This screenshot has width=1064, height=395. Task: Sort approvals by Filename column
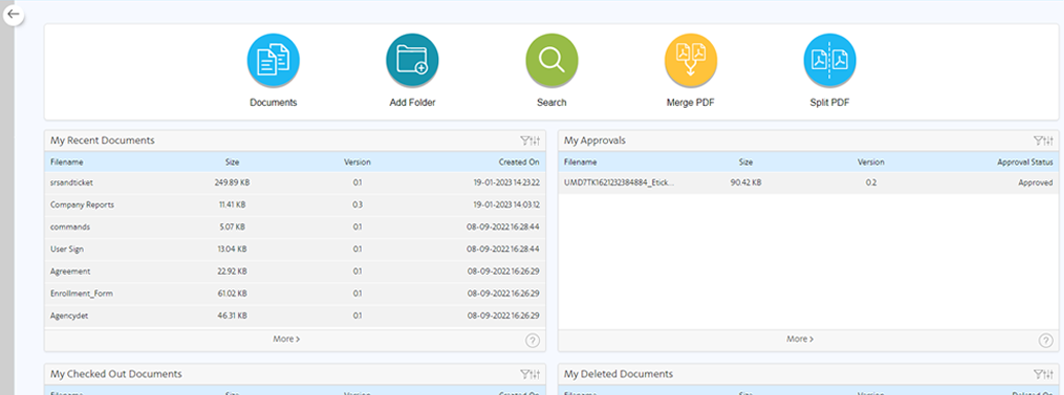coord(580,162)
